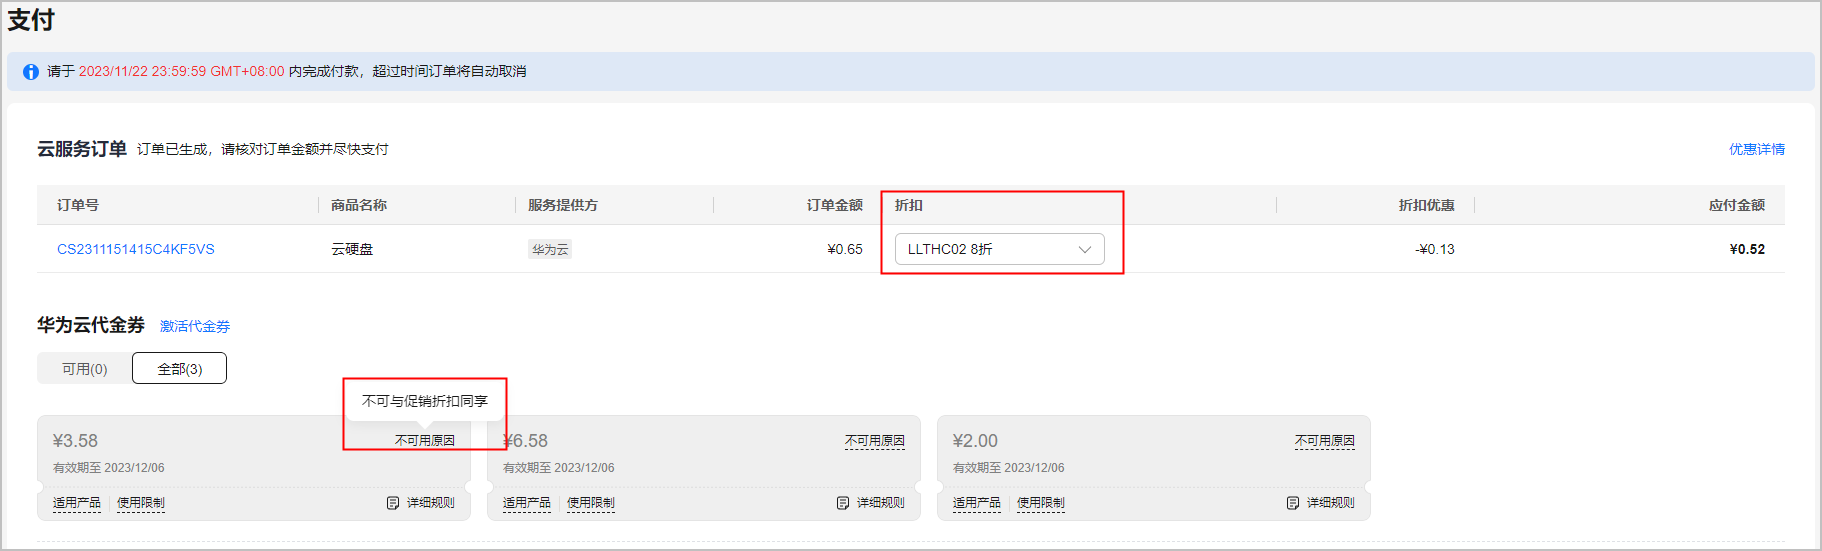
Task: Click the ¥0.52 payable amount
Action: [1747, 249]
